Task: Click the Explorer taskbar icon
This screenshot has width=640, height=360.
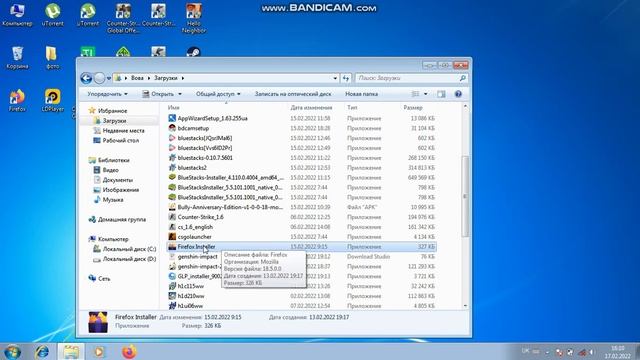Action: (x=71, y=352)
